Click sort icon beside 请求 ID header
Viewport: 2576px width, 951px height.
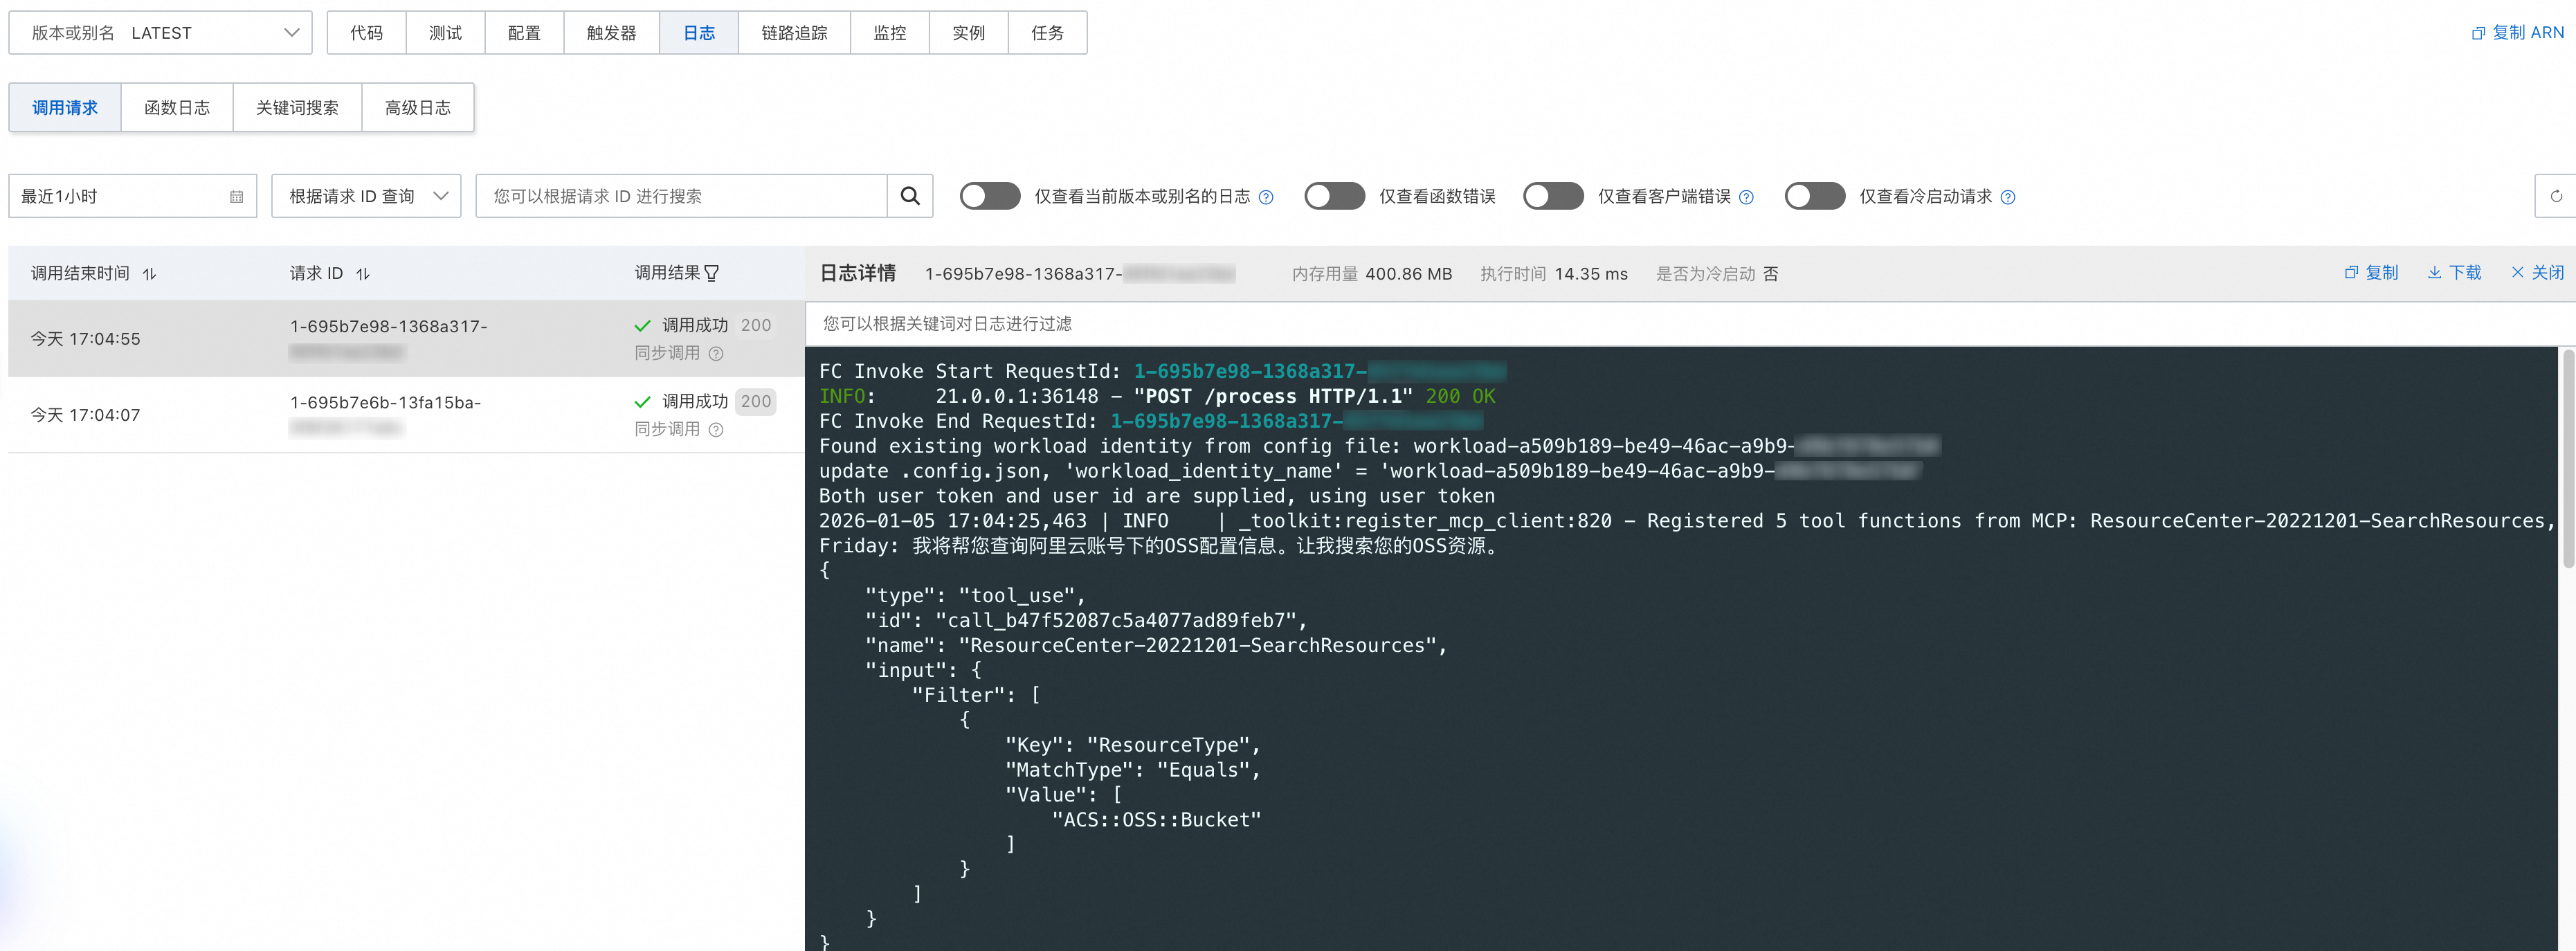(363, 274)
